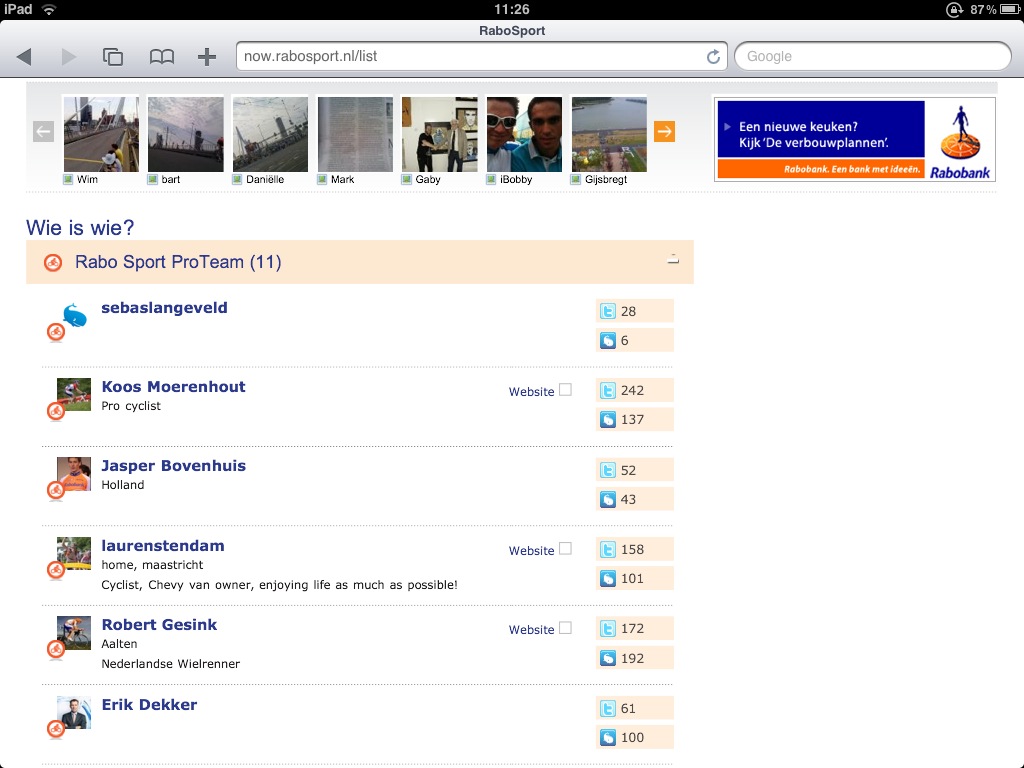Reload page with the refresh icon
Viewport: 1024px width, 768px height.
click(x=713, y=57)
